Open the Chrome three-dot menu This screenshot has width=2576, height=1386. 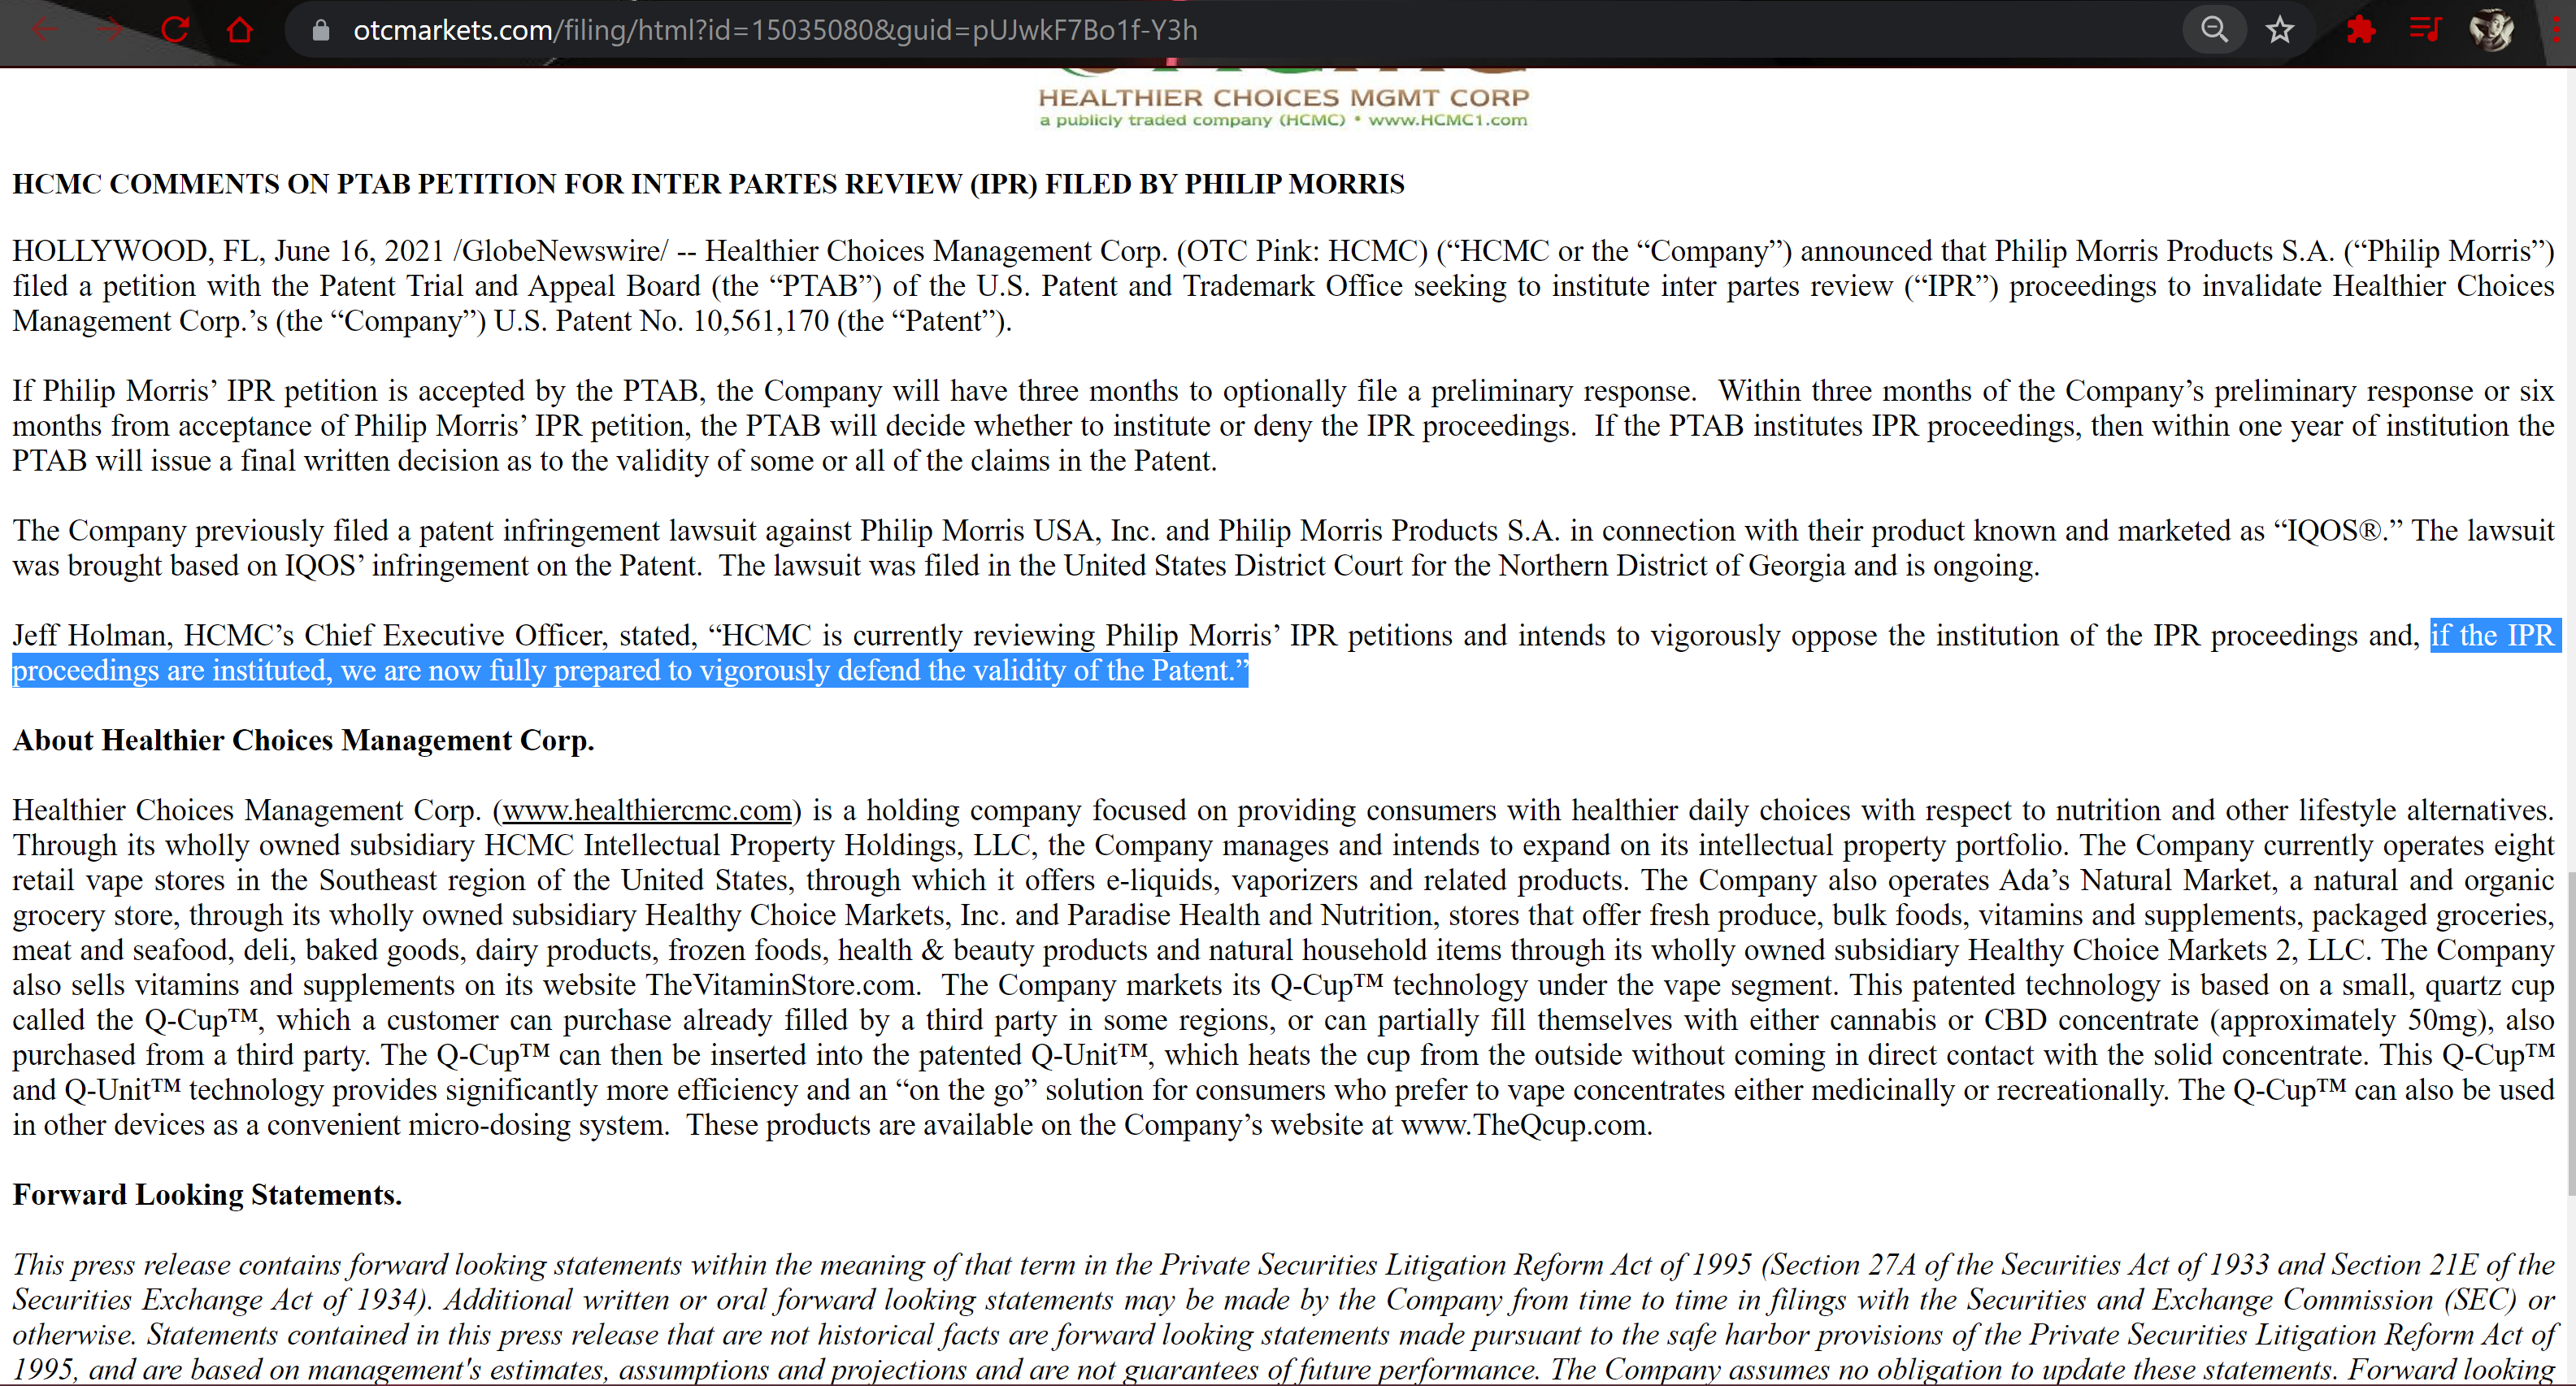pyautogui.click(x=2556, y=30)
